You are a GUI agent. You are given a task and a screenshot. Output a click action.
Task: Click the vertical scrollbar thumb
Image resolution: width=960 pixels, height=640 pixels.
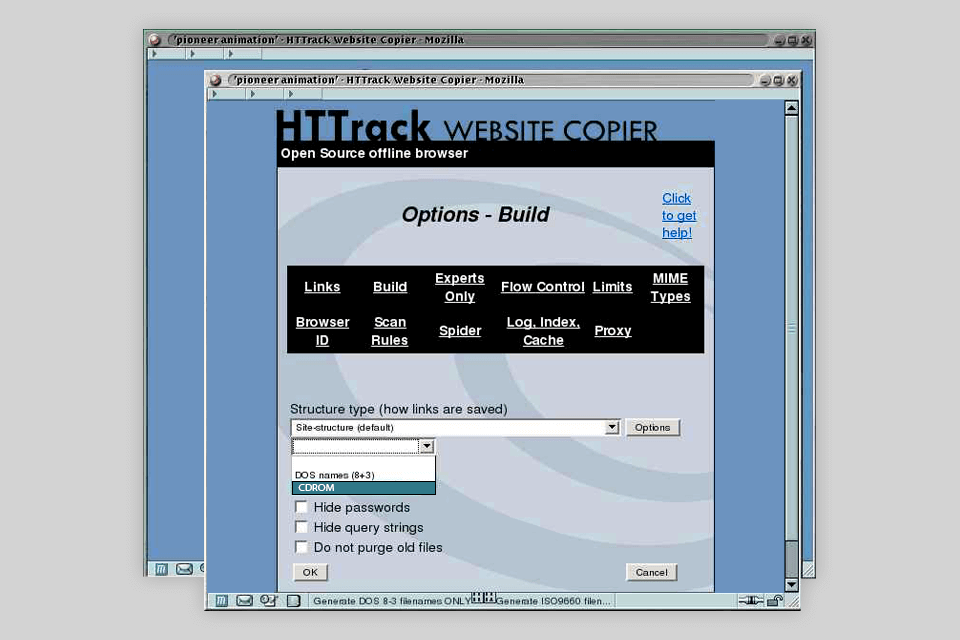point(792,328)
